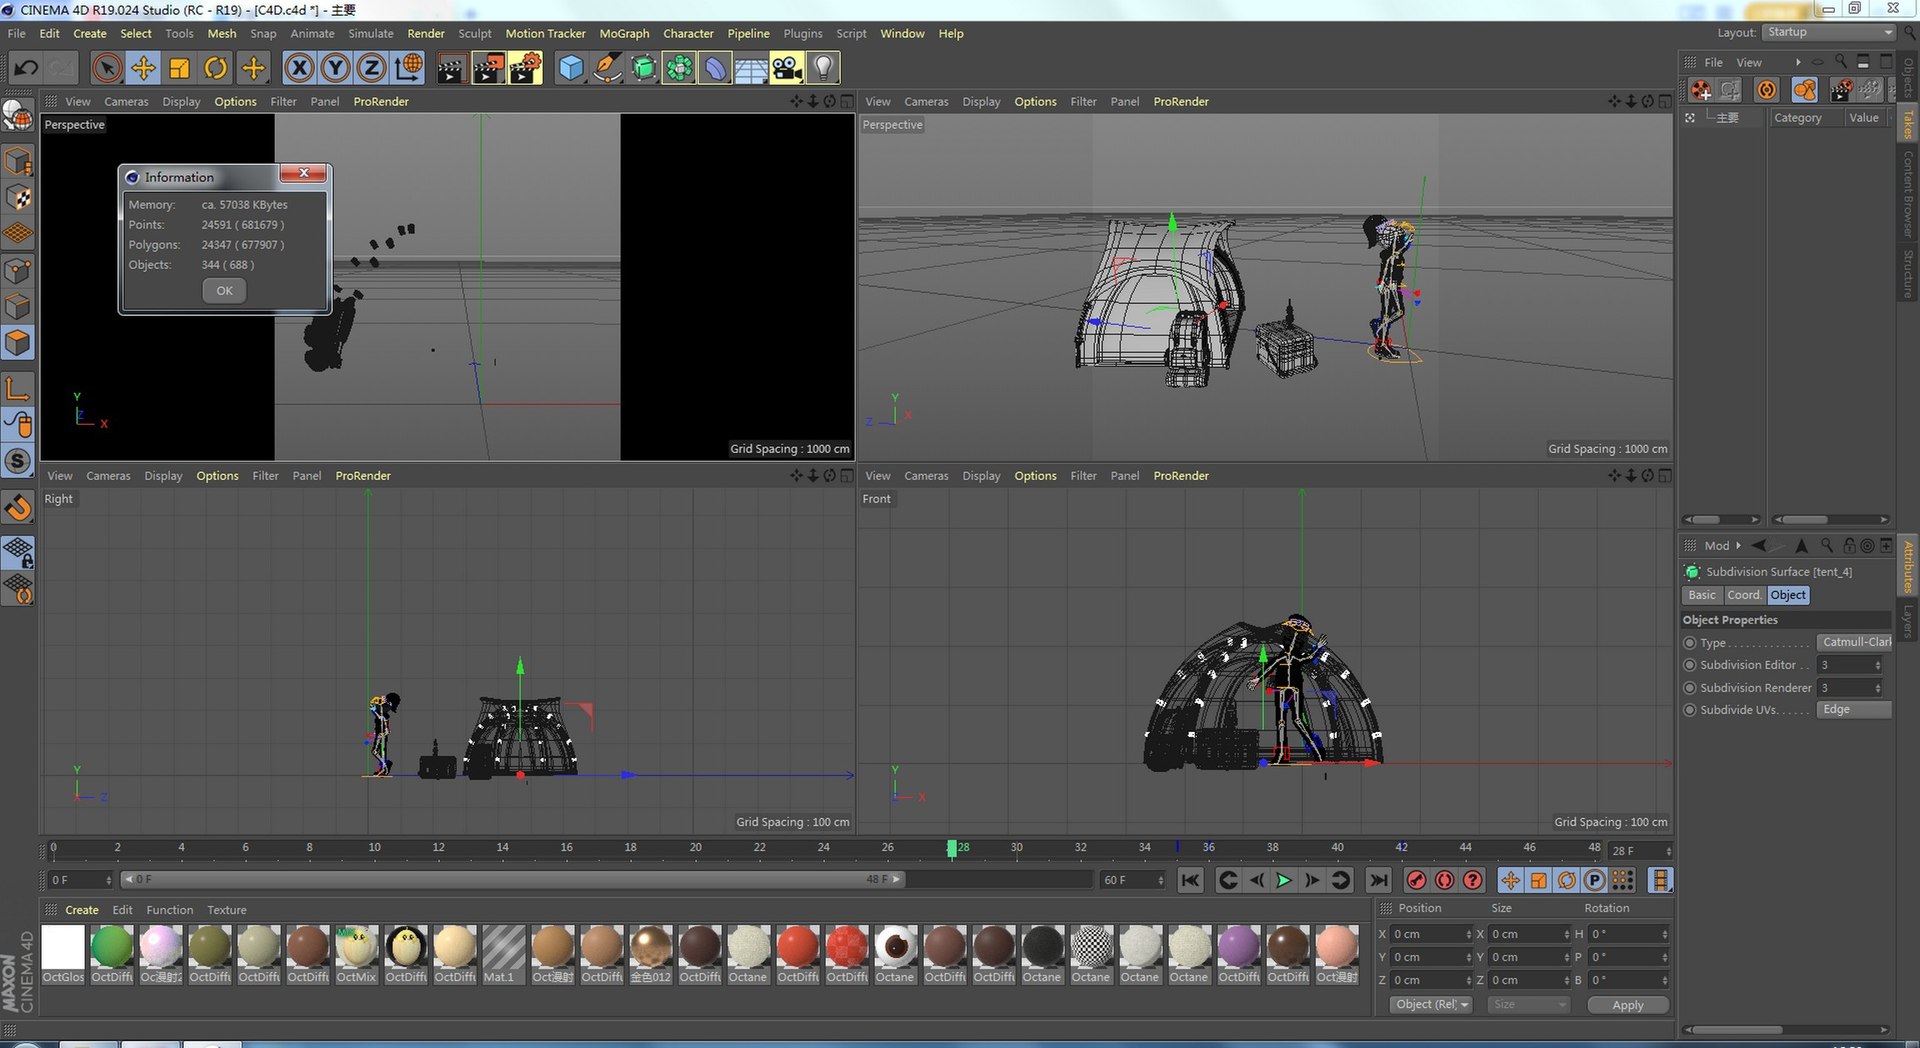The width and height of the screenshot is (1920, 1048).
Task: Click the green Array modeling objects icon
Action: click(x=679, y=68)
